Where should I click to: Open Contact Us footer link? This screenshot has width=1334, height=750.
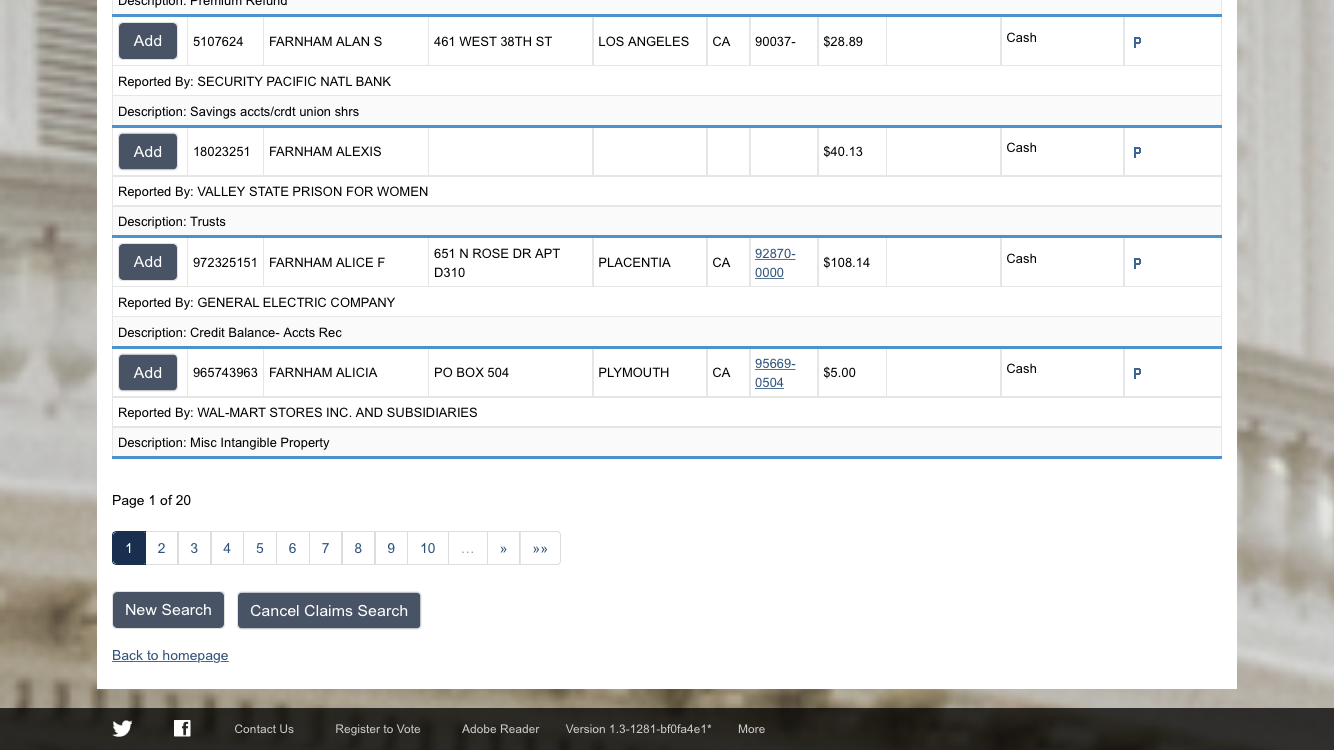tap(264, 729)
